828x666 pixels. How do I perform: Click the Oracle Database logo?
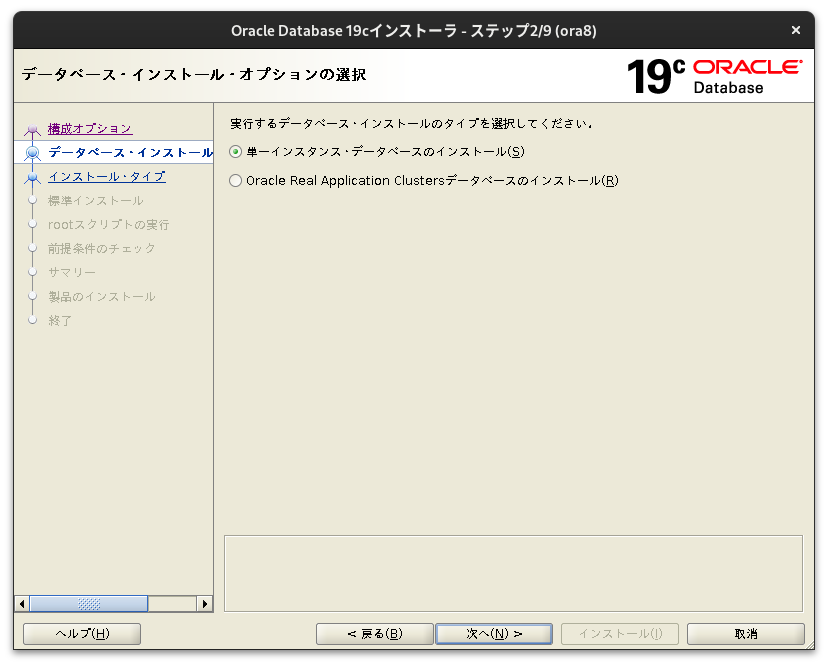(x=748, y=75)
